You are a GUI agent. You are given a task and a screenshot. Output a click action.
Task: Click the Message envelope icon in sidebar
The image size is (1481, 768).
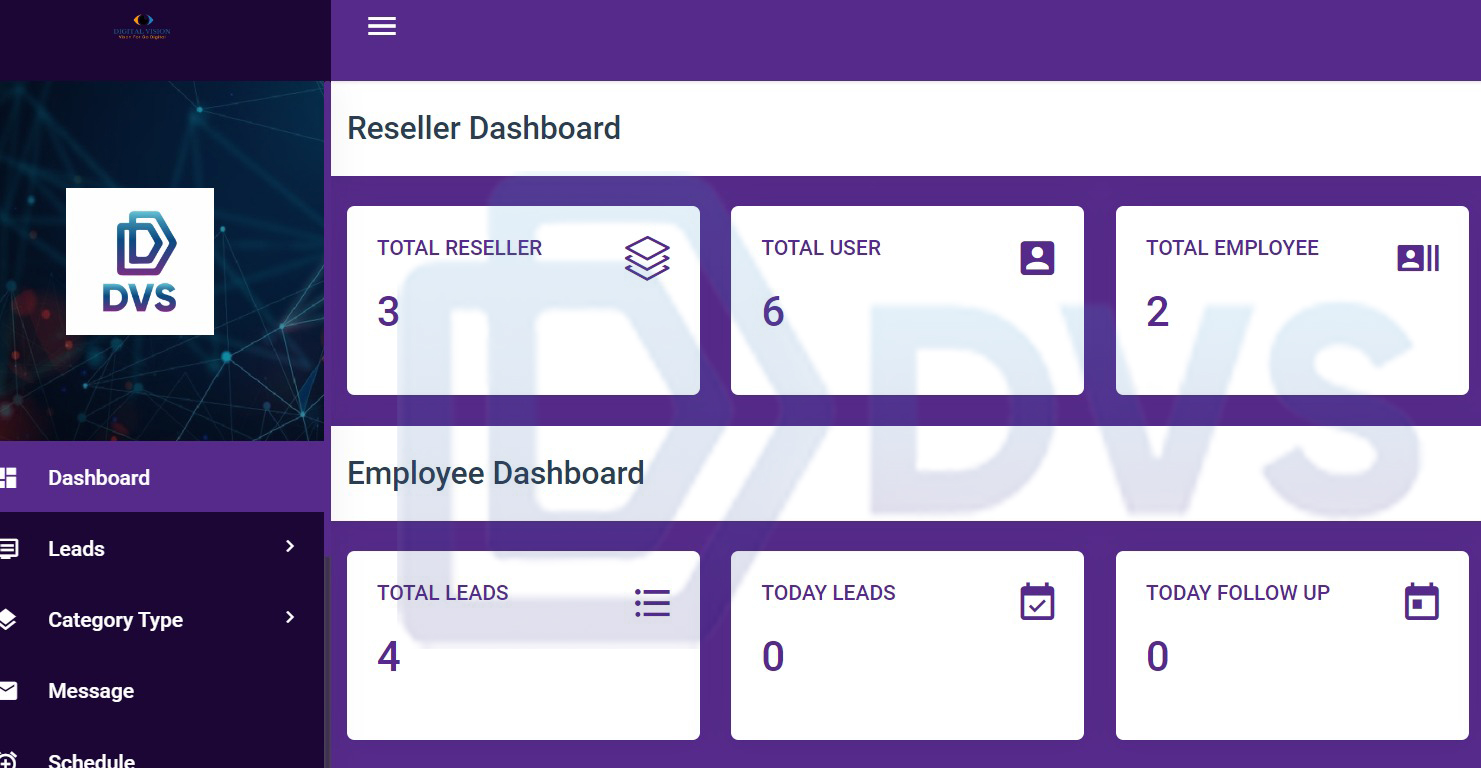click(8, 690)
